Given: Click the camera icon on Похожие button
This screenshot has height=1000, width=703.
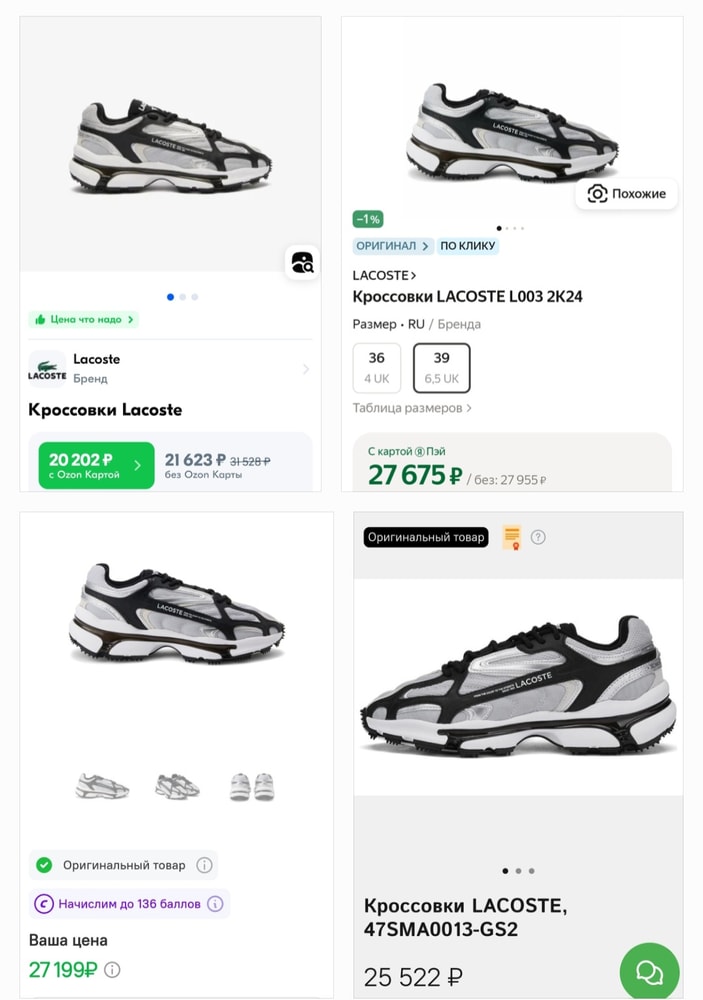Looking at the screenshot, I should click(597, 194).
